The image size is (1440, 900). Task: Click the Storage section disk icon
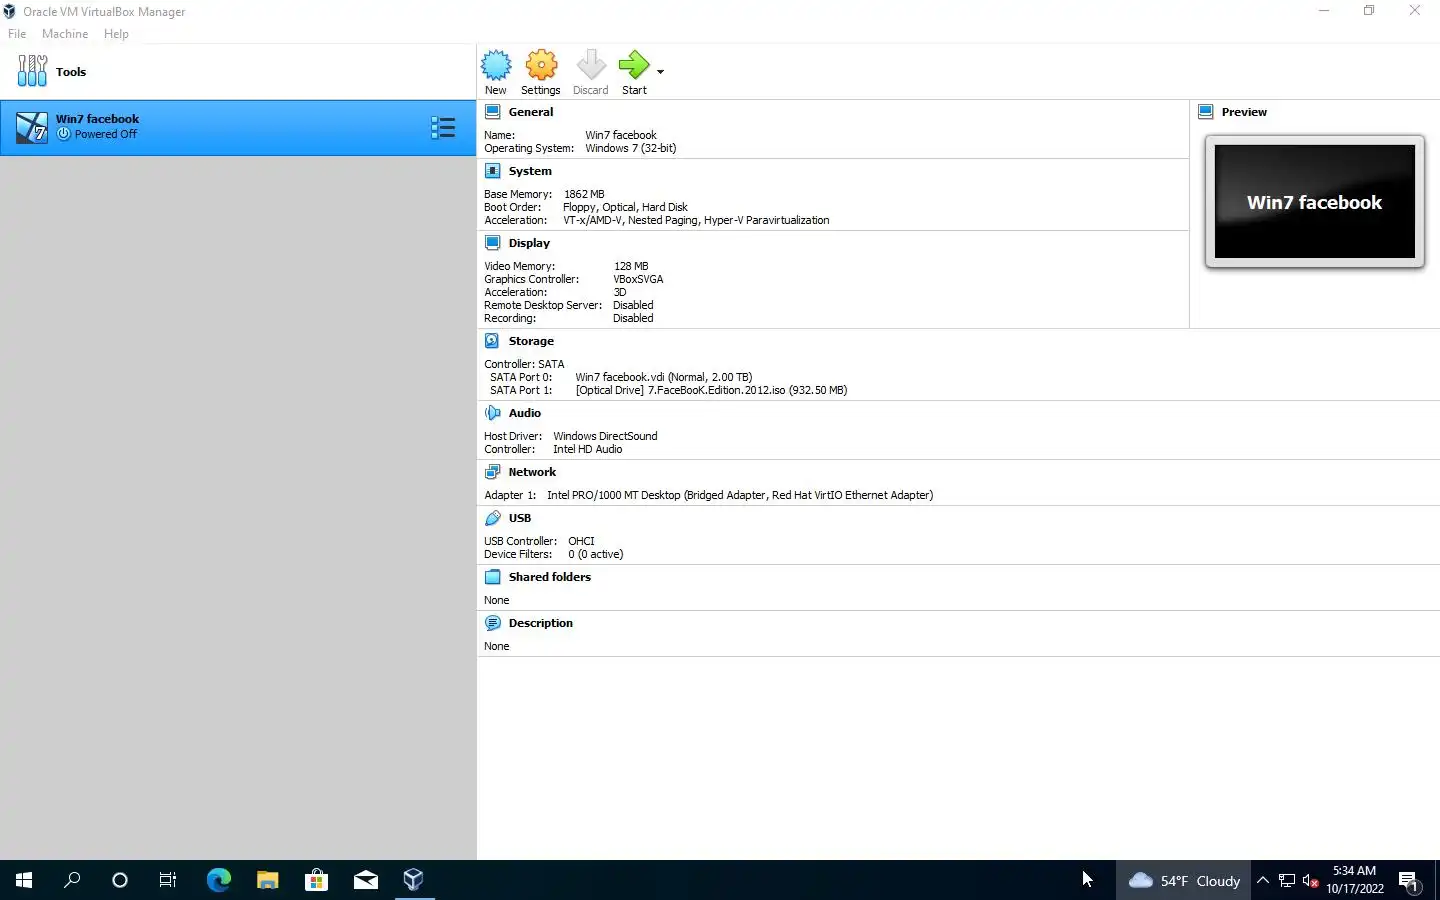click(x=492, y=341)
